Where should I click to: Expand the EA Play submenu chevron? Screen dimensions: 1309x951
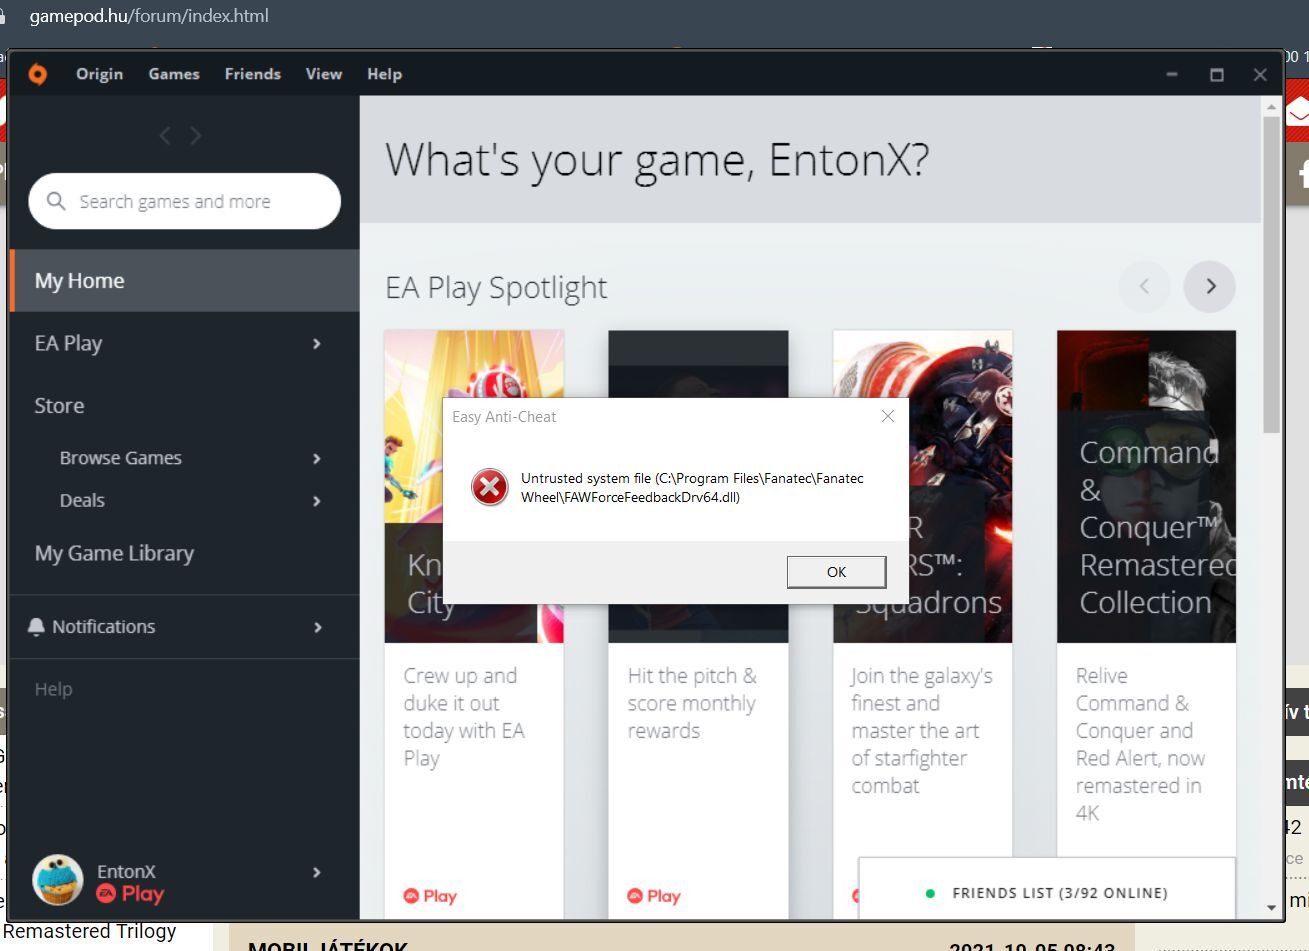316,343
